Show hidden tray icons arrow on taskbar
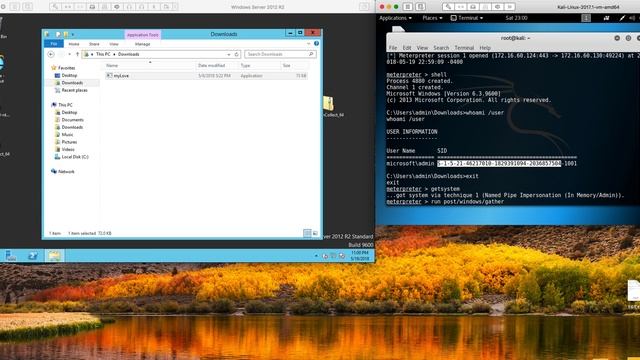Screen dimensions: 640x360 click(x=316, y=256)
